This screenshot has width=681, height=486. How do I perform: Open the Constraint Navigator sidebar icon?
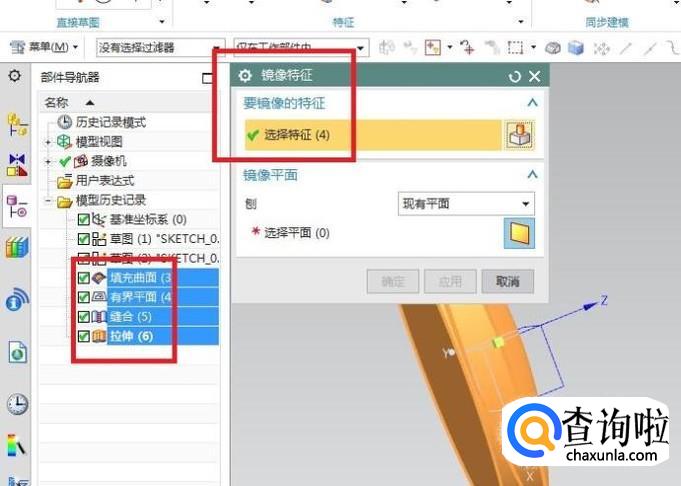(17, 165)
